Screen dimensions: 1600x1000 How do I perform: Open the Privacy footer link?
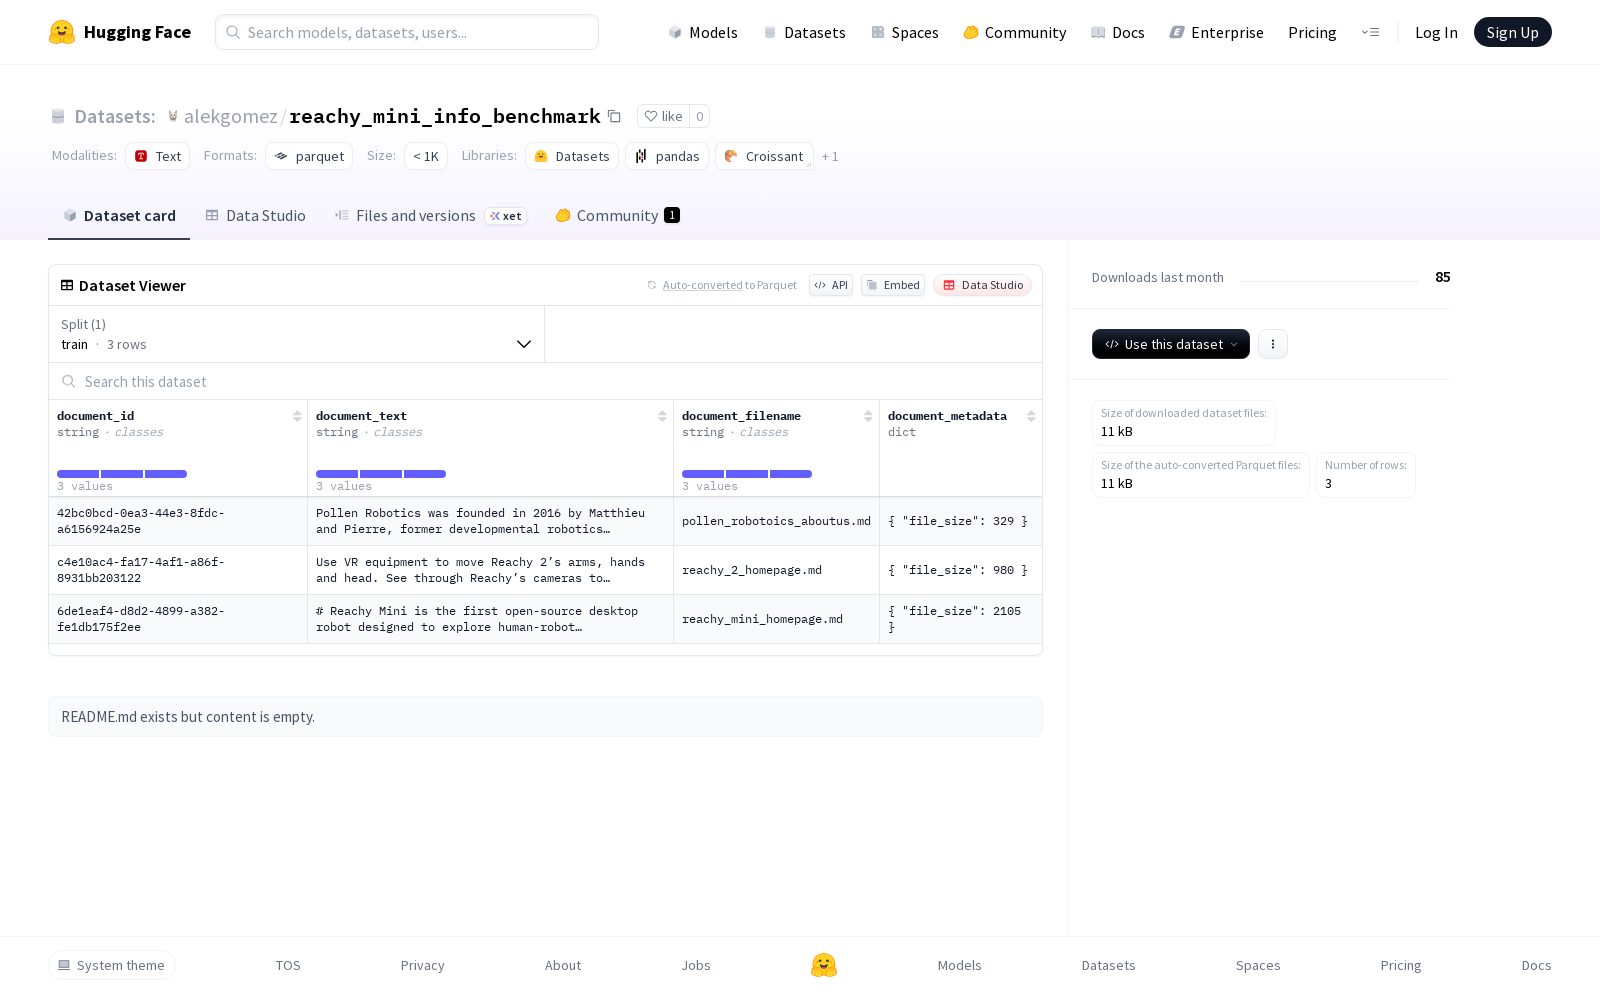coord(423,965)
